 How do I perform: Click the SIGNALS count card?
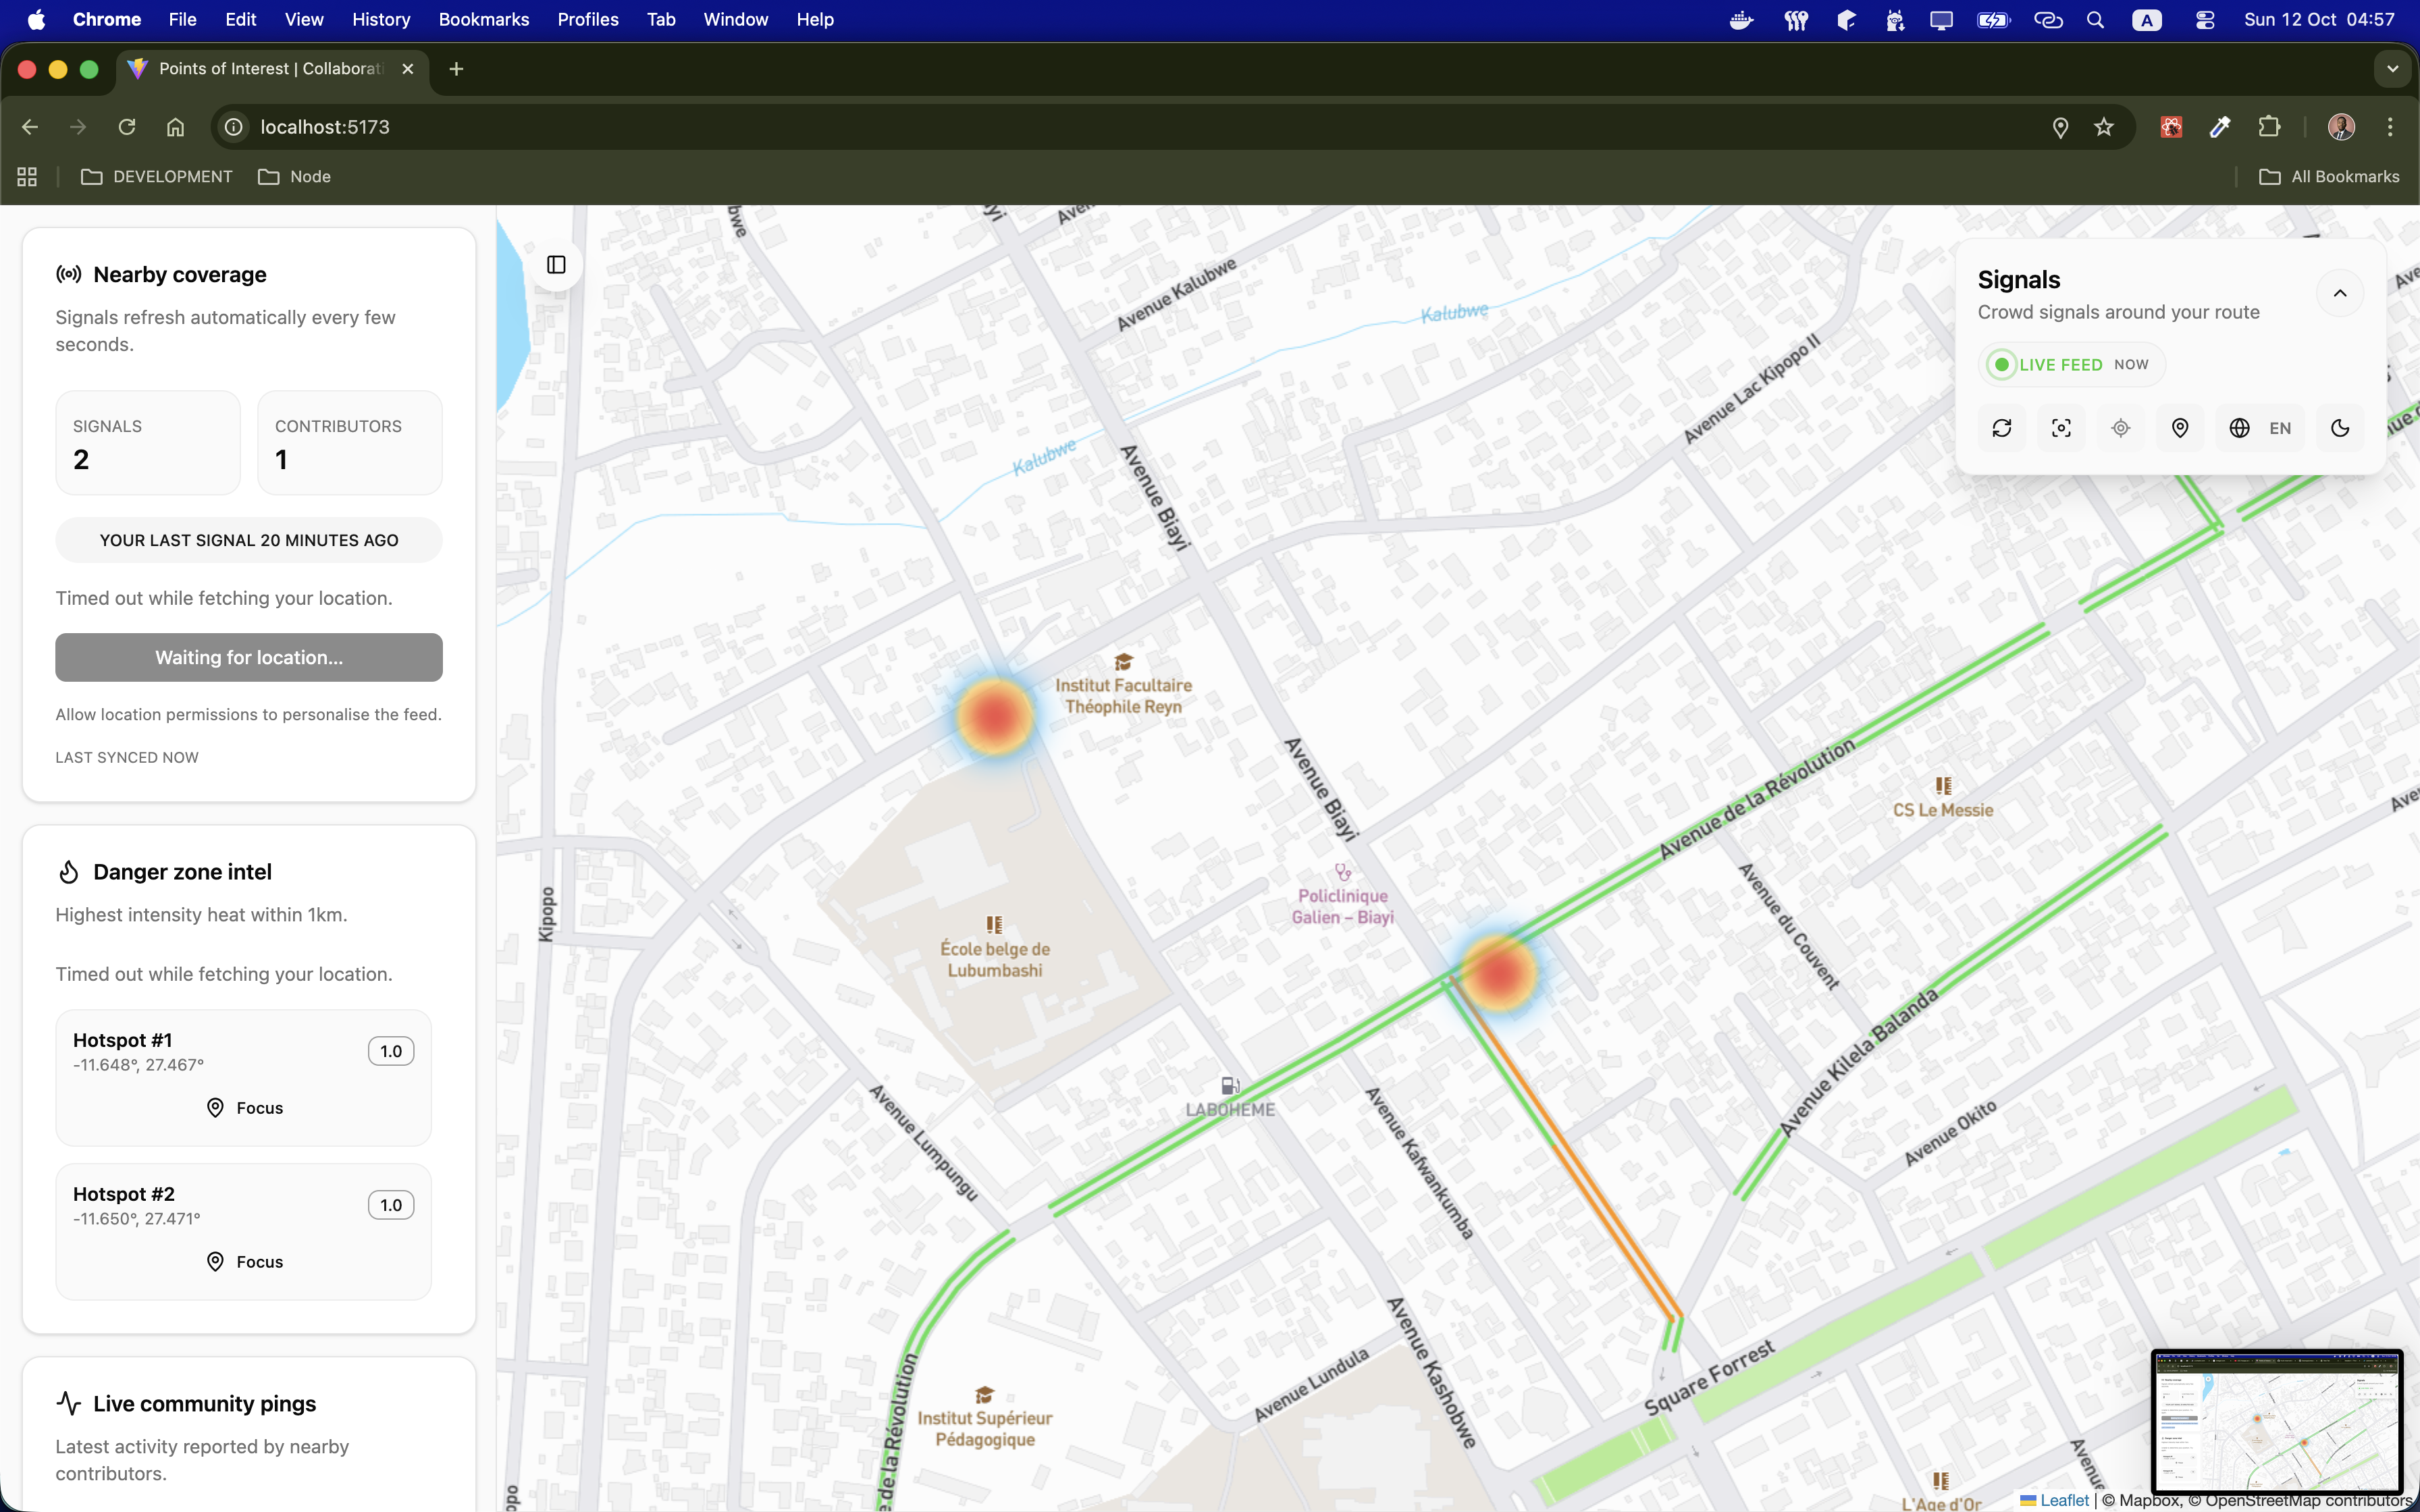click(148, 443)
